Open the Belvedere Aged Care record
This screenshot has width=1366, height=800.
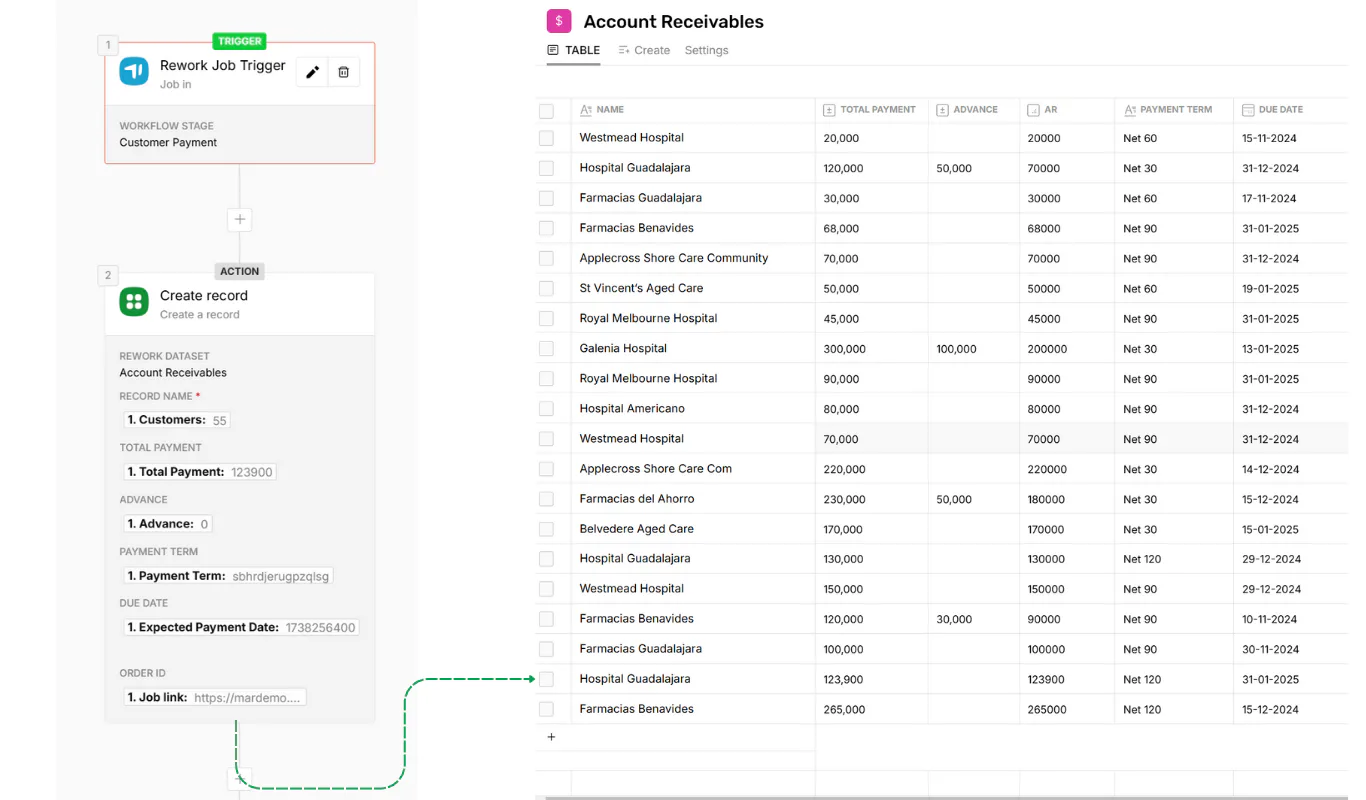[636, 529]
